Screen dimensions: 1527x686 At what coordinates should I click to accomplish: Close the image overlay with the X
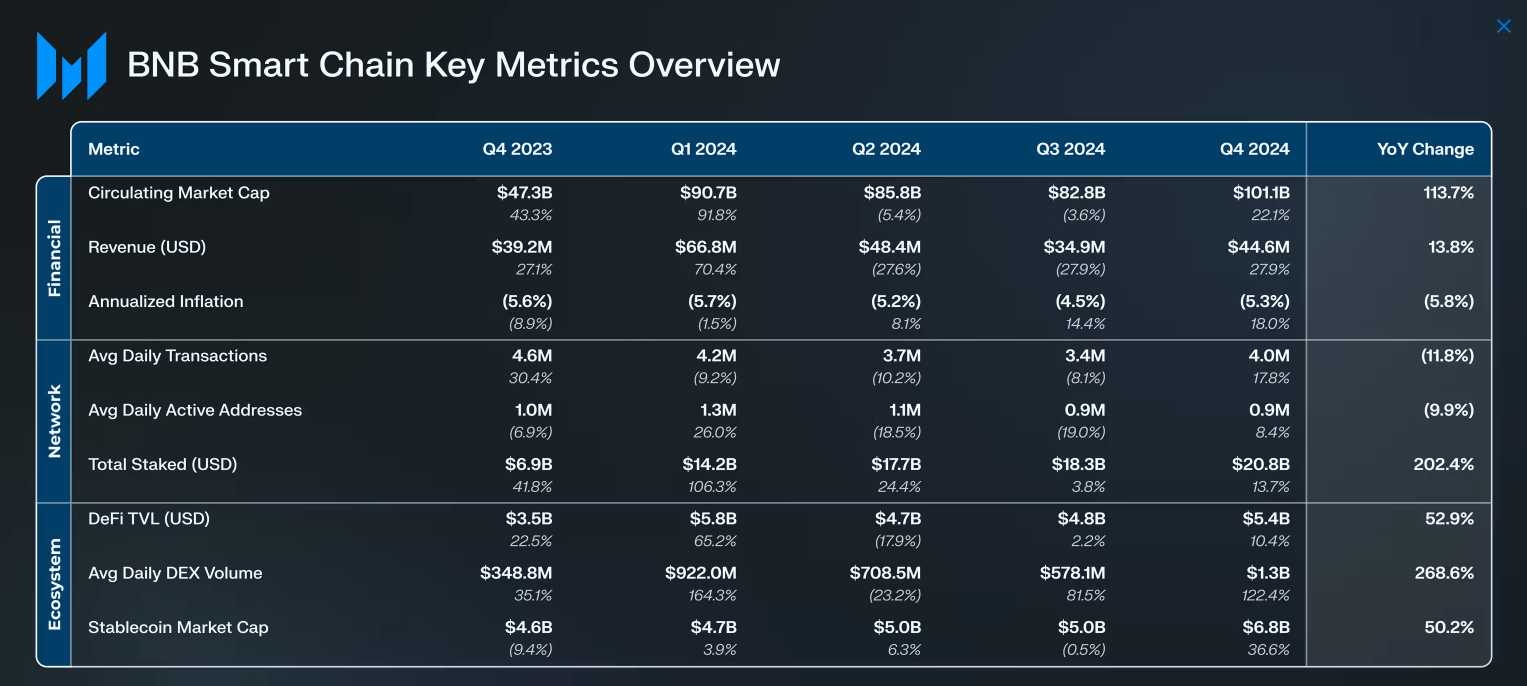click(x=1503, y=26)
